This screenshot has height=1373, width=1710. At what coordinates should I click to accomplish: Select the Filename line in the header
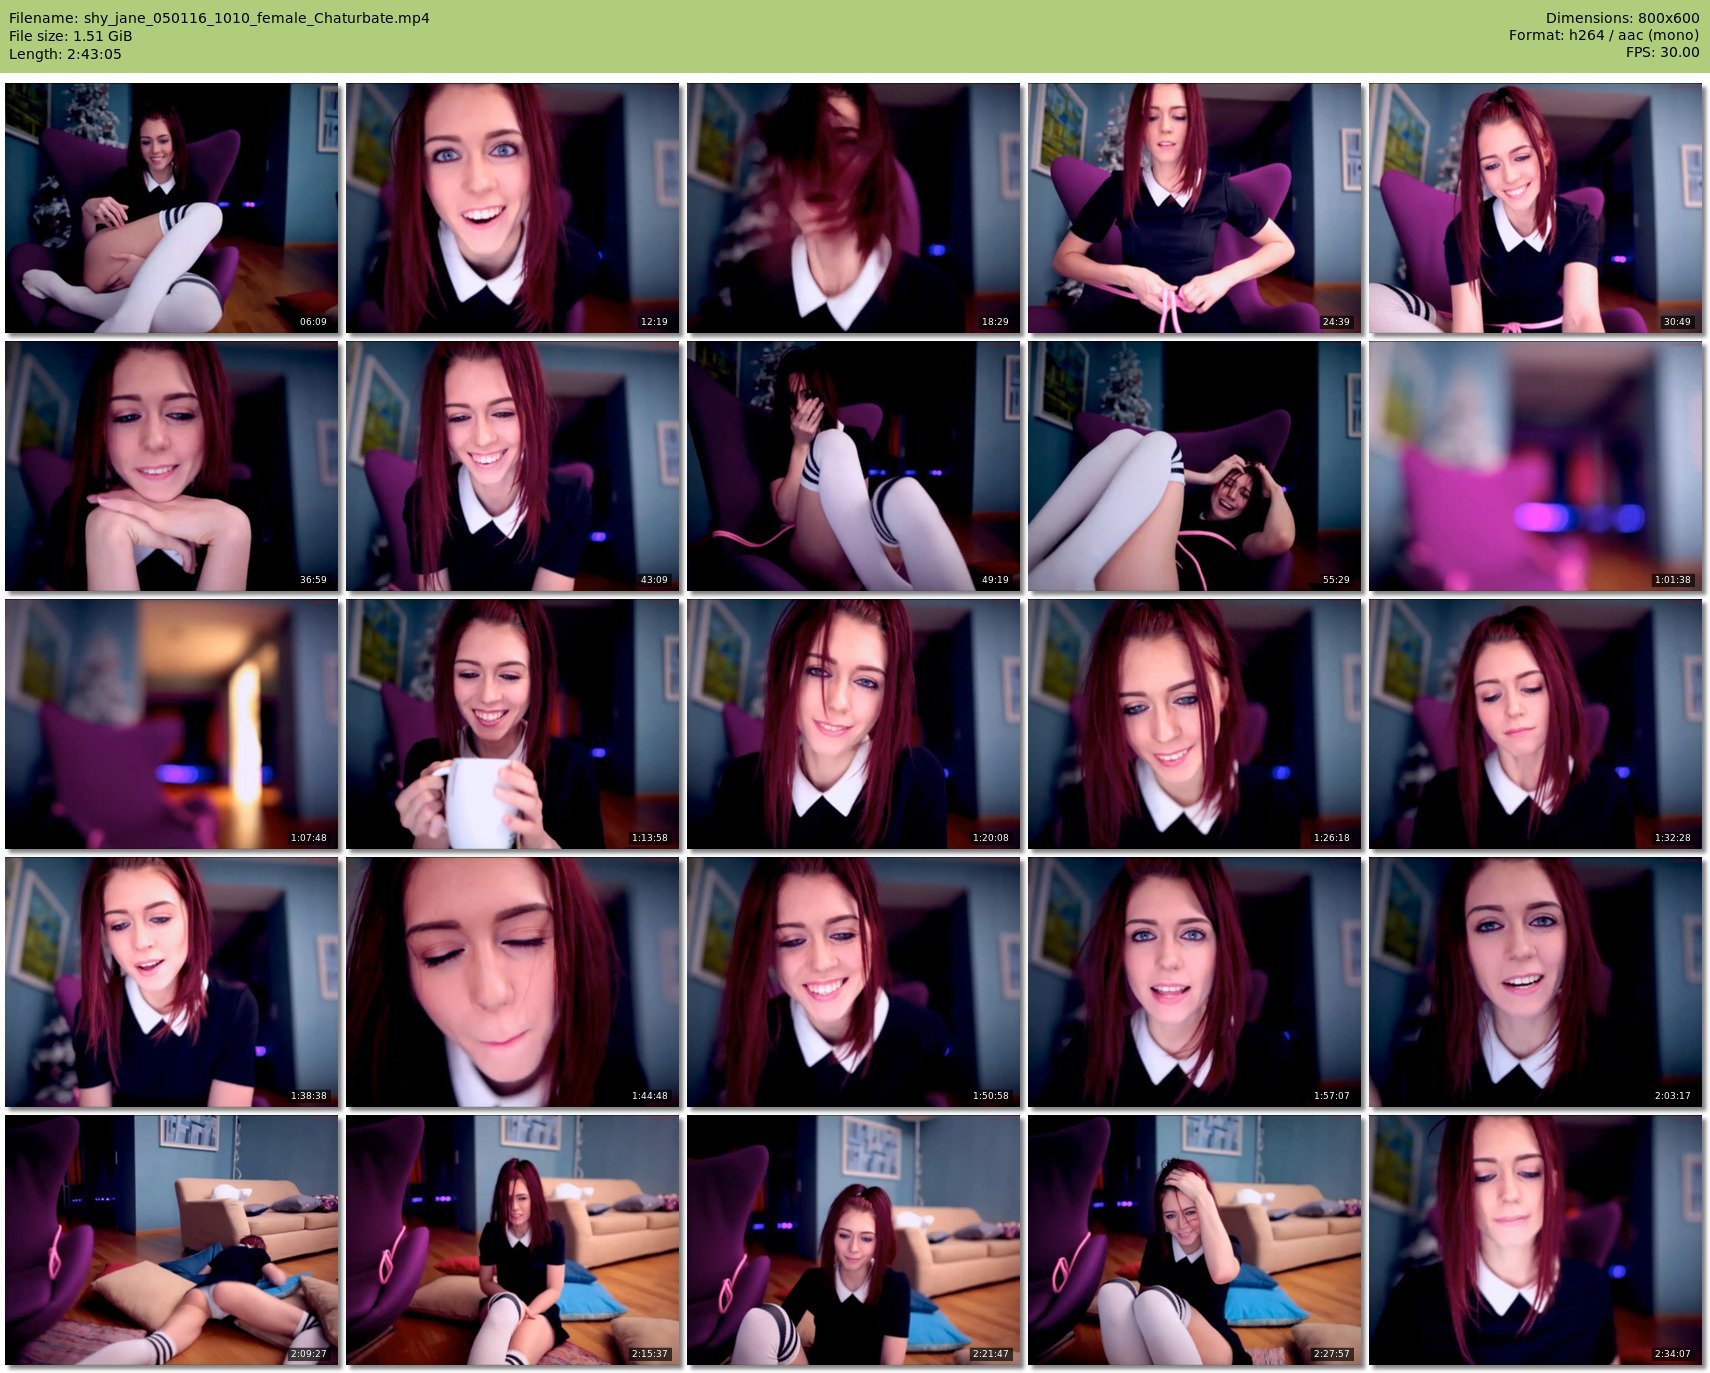click(x=219, y=18)
